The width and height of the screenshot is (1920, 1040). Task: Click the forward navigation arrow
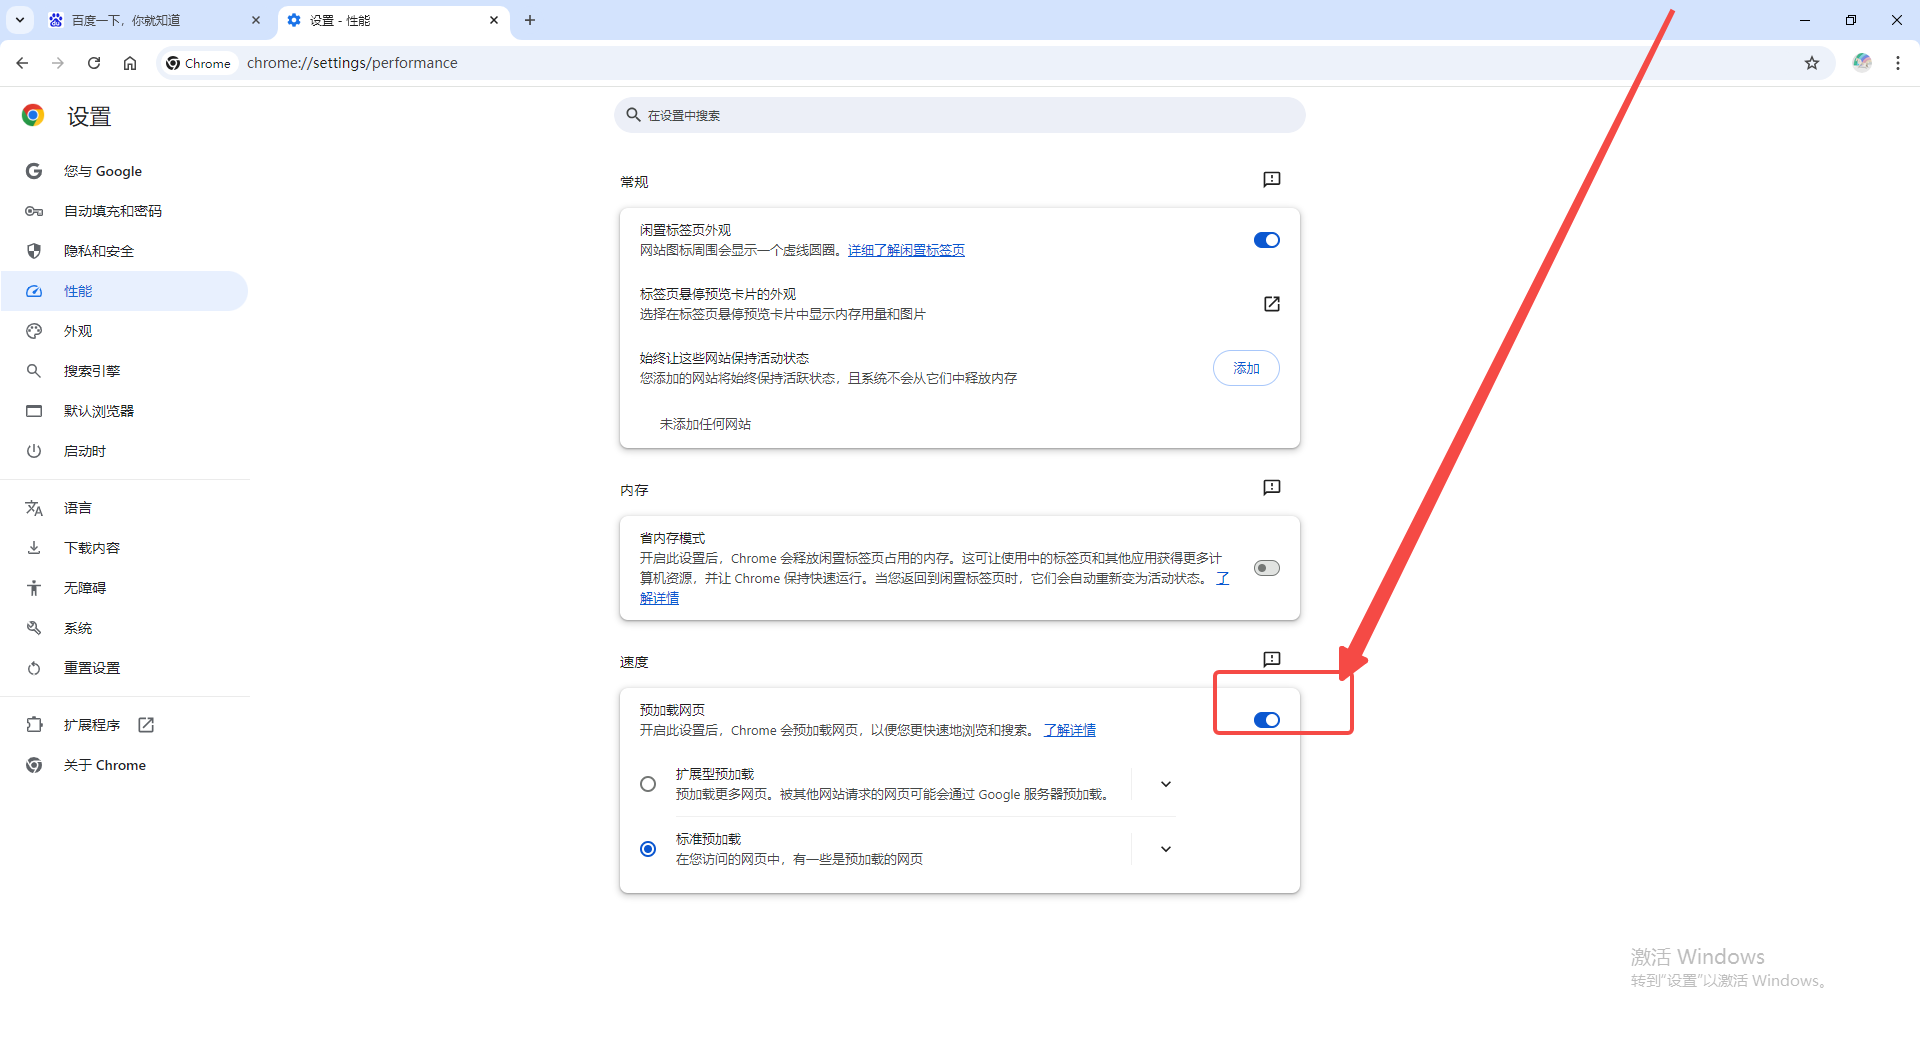[58, 63]
